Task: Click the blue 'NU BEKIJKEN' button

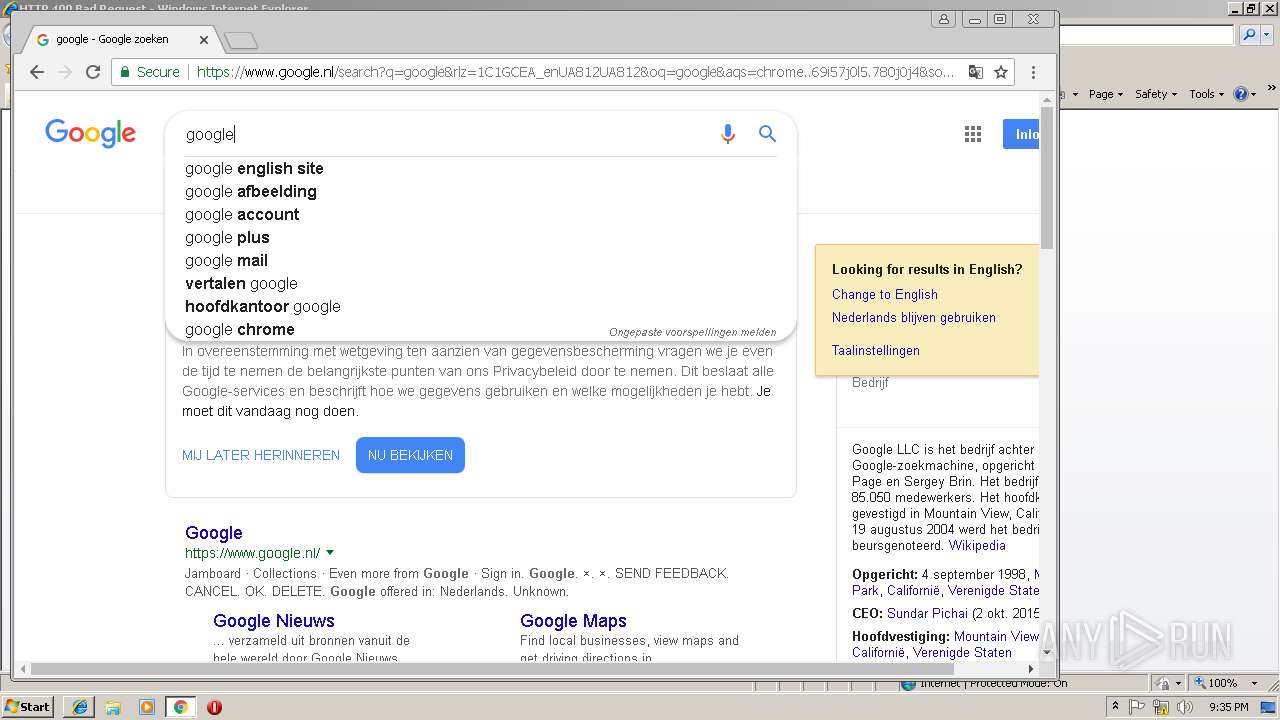Action: 410,455
